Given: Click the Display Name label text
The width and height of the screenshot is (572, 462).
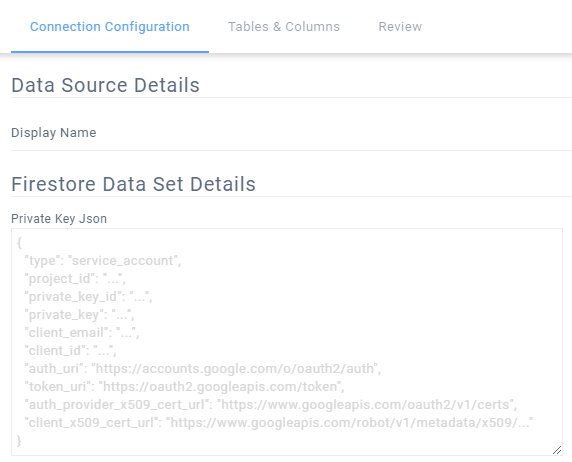Looking at the screenshot, I should [54, 133].
